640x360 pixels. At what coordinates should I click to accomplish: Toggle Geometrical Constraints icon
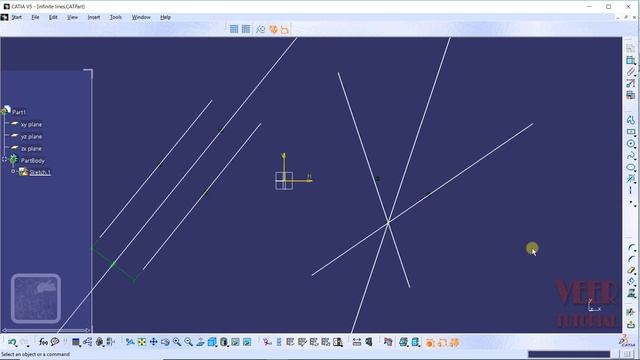[273, 29]
